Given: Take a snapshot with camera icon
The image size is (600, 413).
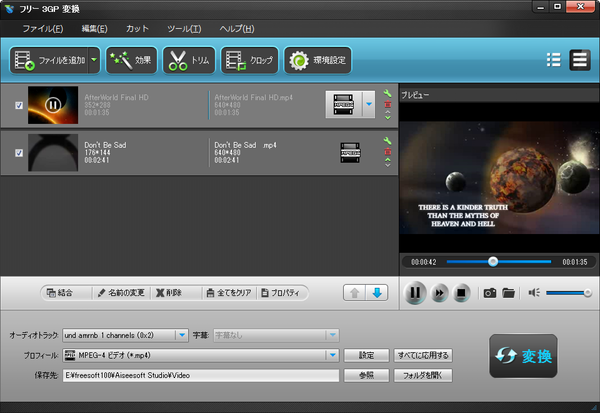Looking at the screenshot, I should tap(490, 293).
